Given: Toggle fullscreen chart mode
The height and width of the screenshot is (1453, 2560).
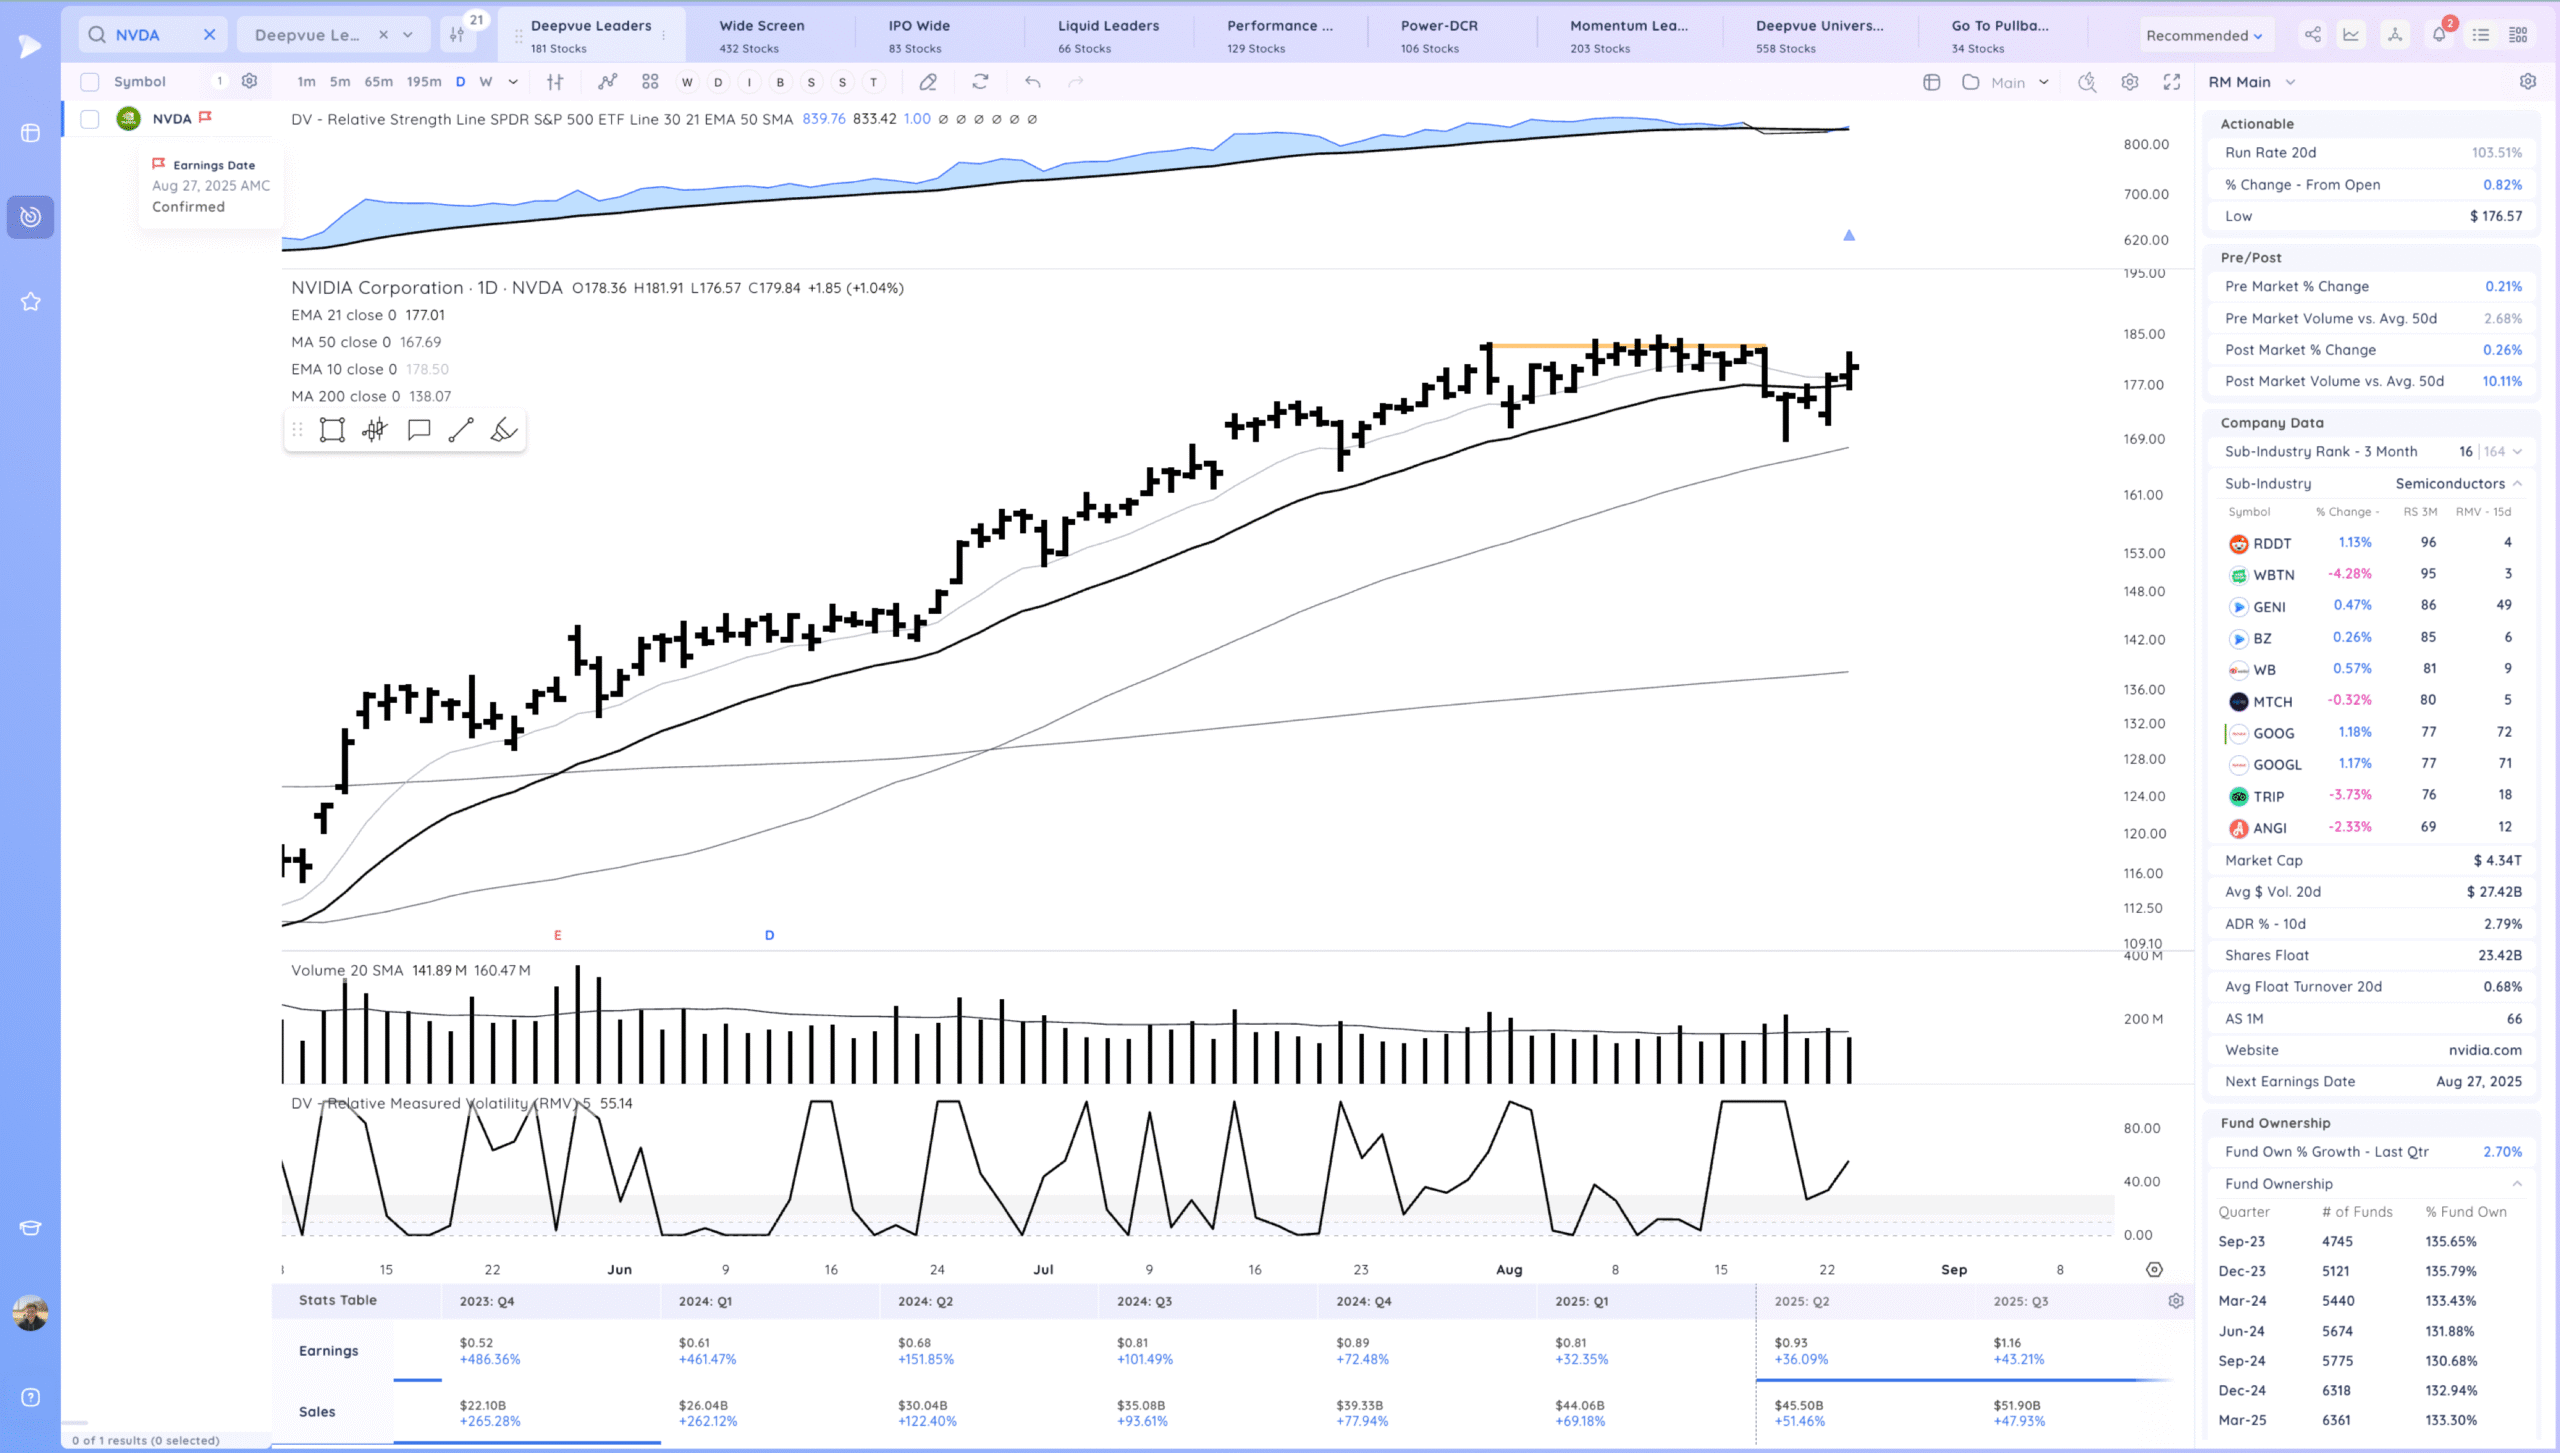Looking at the screenshot, I should [2172, 82].
